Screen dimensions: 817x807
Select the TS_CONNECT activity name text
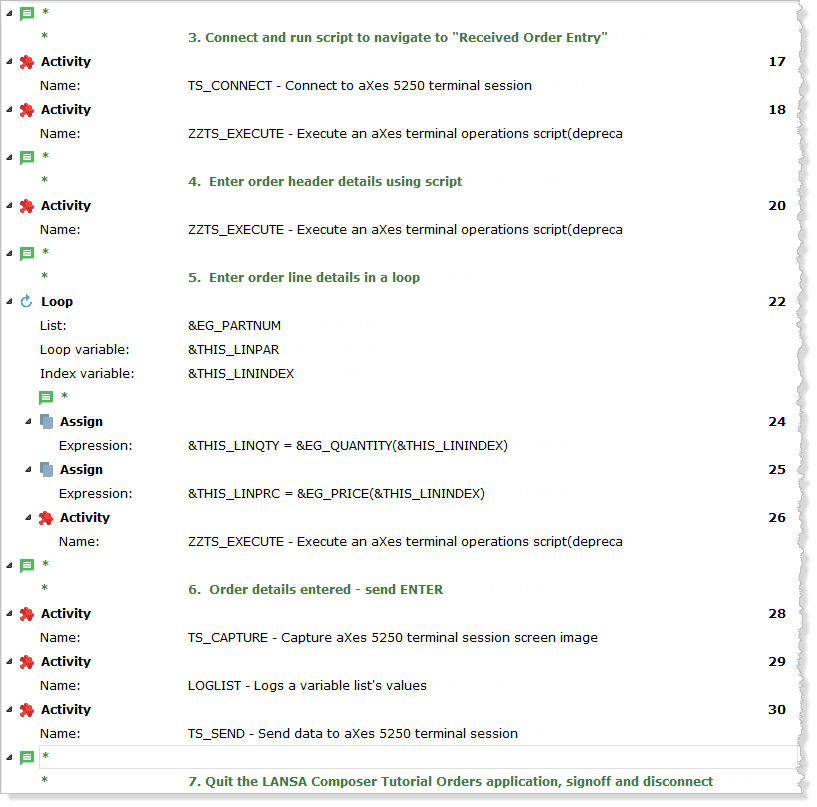(360, 85)
